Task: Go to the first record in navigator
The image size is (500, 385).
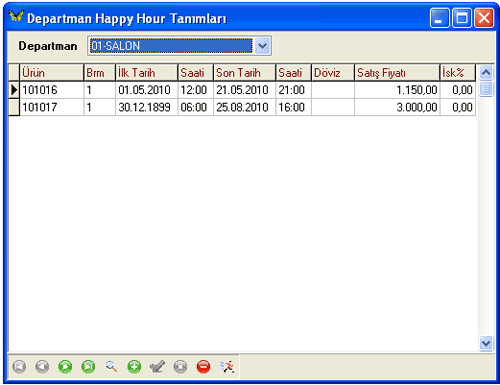Action: 19,367
